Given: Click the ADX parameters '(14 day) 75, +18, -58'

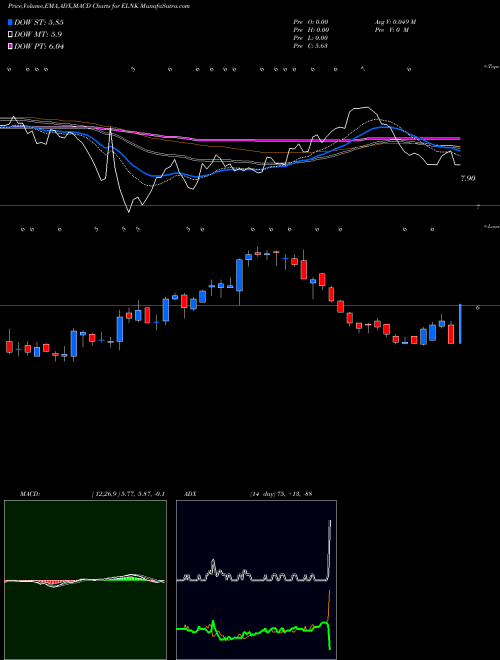Looking at the screenshot, I should tap(280, 494).
